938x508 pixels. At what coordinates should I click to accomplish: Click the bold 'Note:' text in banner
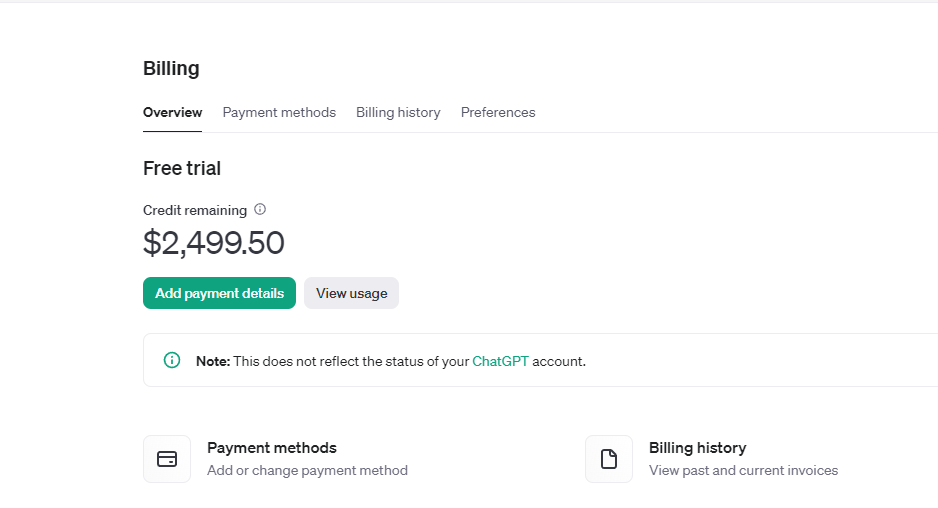point(213,361)
